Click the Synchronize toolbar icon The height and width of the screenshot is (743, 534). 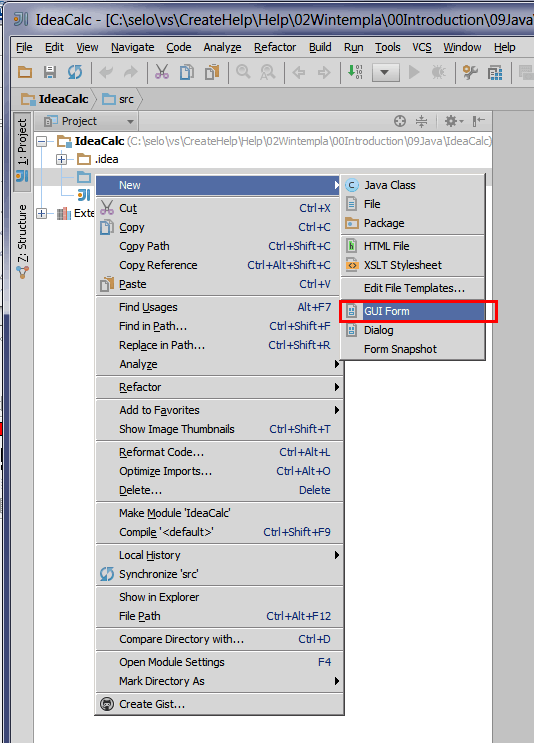tap(75, 72)
